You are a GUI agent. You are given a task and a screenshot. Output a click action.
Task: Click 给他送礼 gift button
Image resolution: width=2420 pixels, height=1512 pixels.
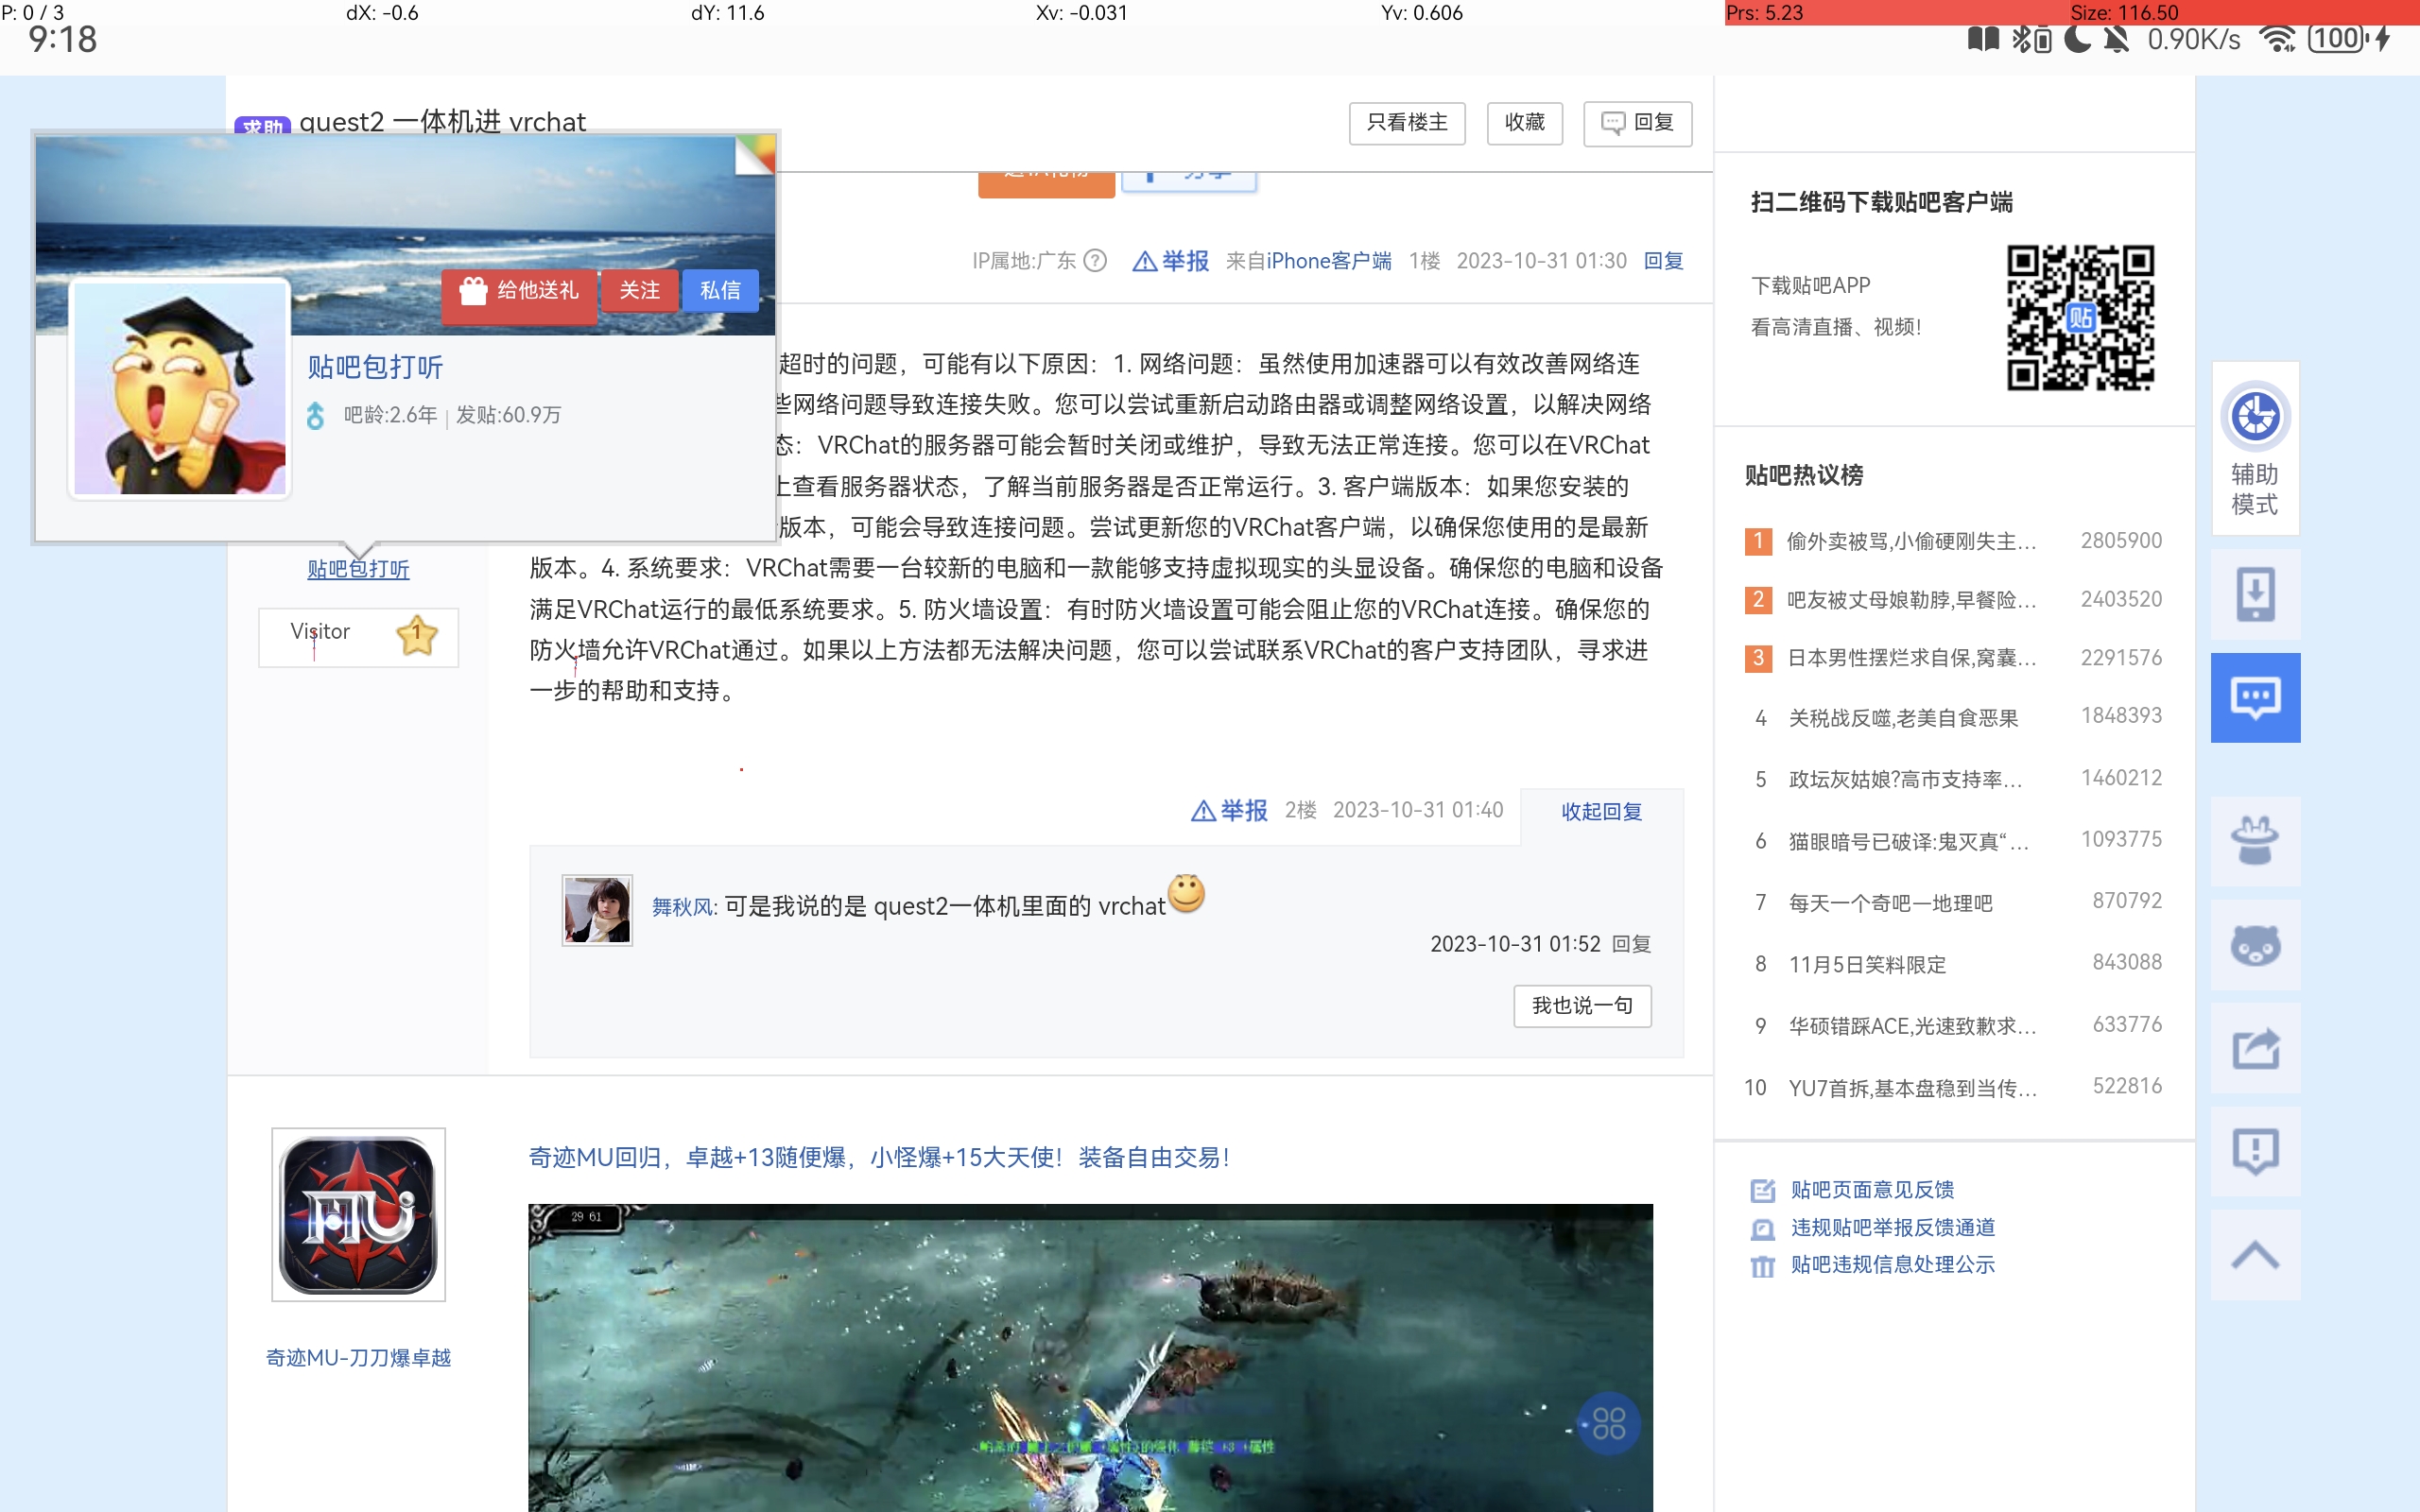[x=519, y=291]
